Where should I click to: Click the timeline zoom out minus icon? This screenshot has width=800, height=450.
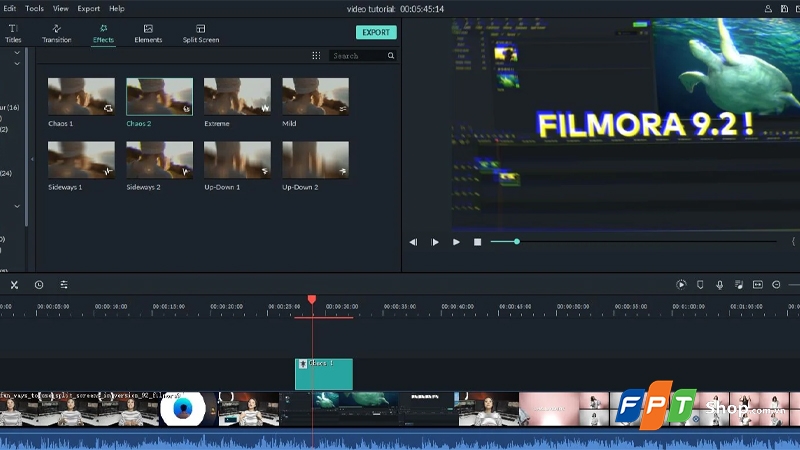pos(776,285)
